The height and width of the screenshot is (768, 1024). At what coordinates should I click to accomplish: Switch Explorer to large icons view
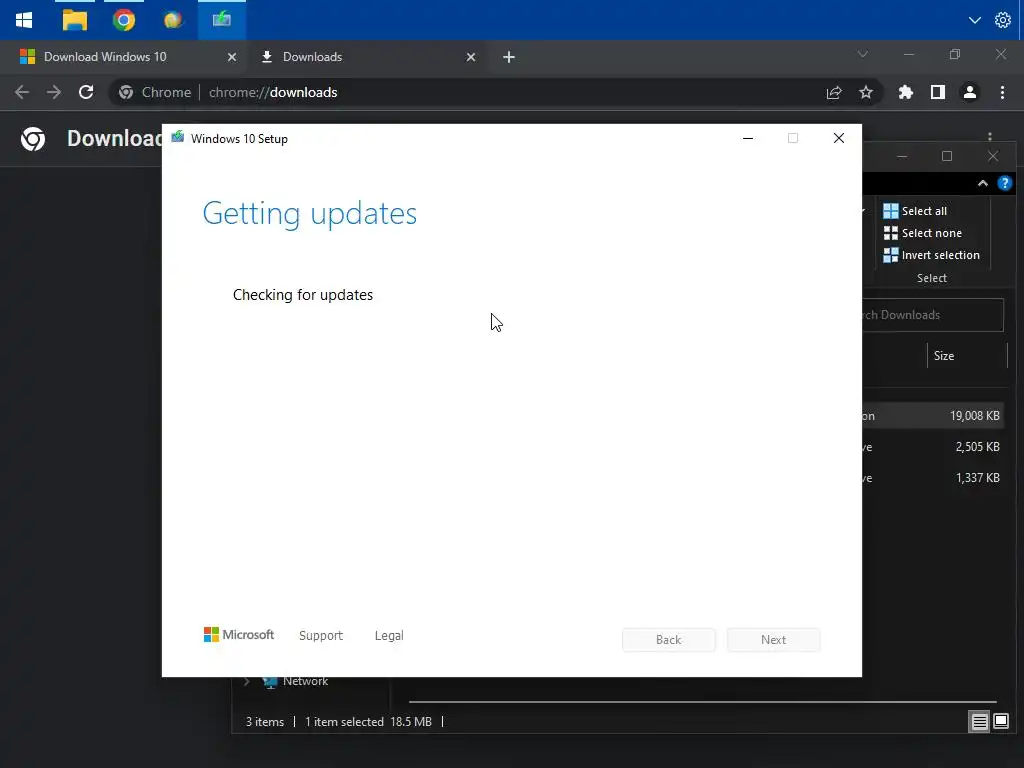[1000, 722]
